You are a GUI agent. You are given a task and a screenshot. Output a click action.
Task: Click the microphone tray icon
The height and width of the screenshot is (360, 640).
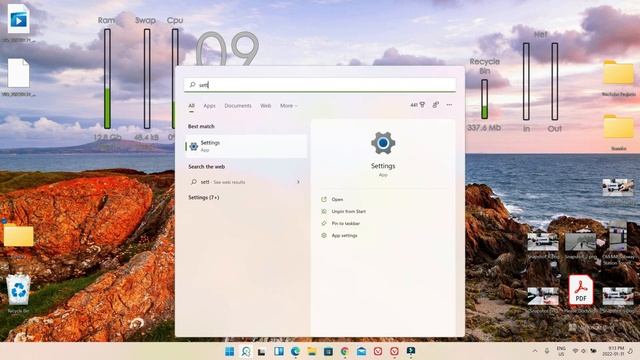(547, 351)
